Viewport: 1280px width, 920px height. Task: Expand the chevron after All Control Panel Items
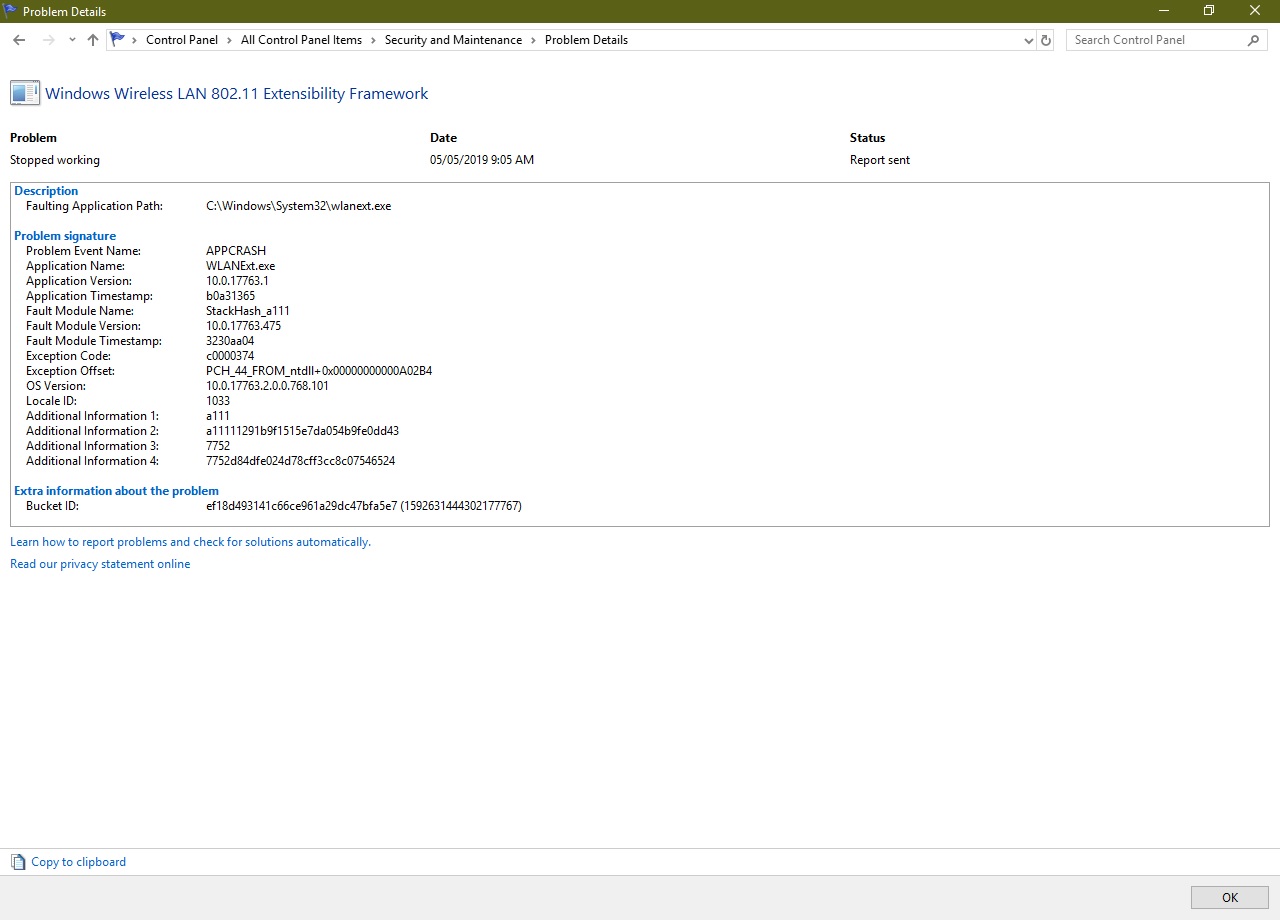point(374,40)
